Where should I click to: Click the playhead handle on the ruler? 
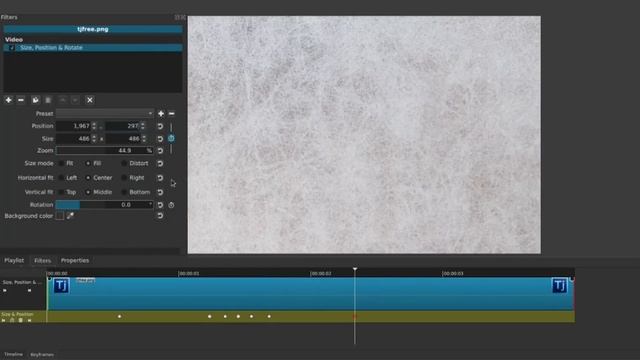click(x=355, y=269)
